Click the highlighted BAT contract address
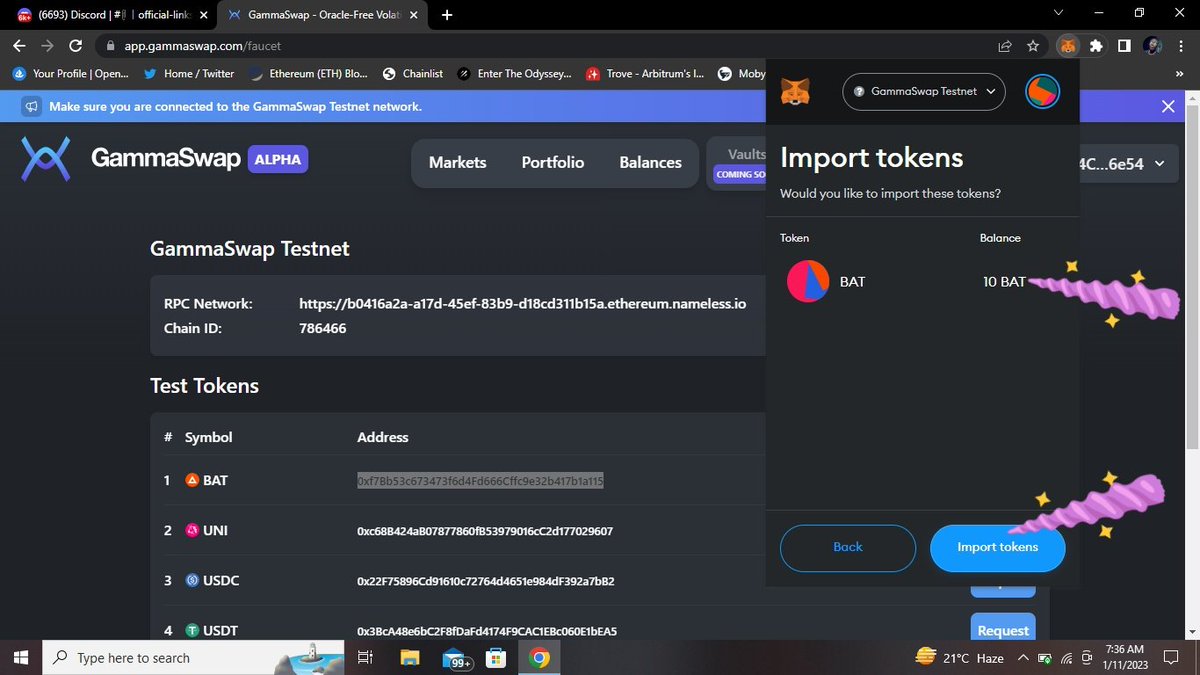Image resolution: width=1200 pixels, height=675 pixels. pos(480,481)
